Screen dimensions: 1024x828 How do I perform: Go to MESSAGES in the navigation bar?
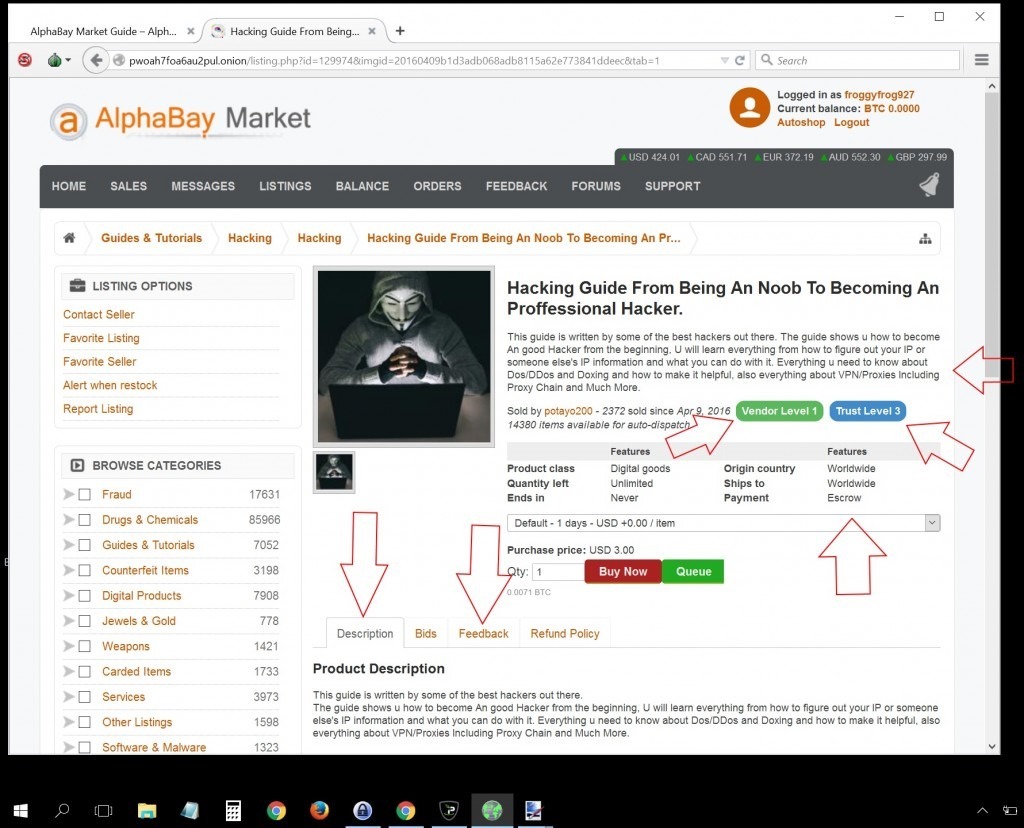(203, 186)
